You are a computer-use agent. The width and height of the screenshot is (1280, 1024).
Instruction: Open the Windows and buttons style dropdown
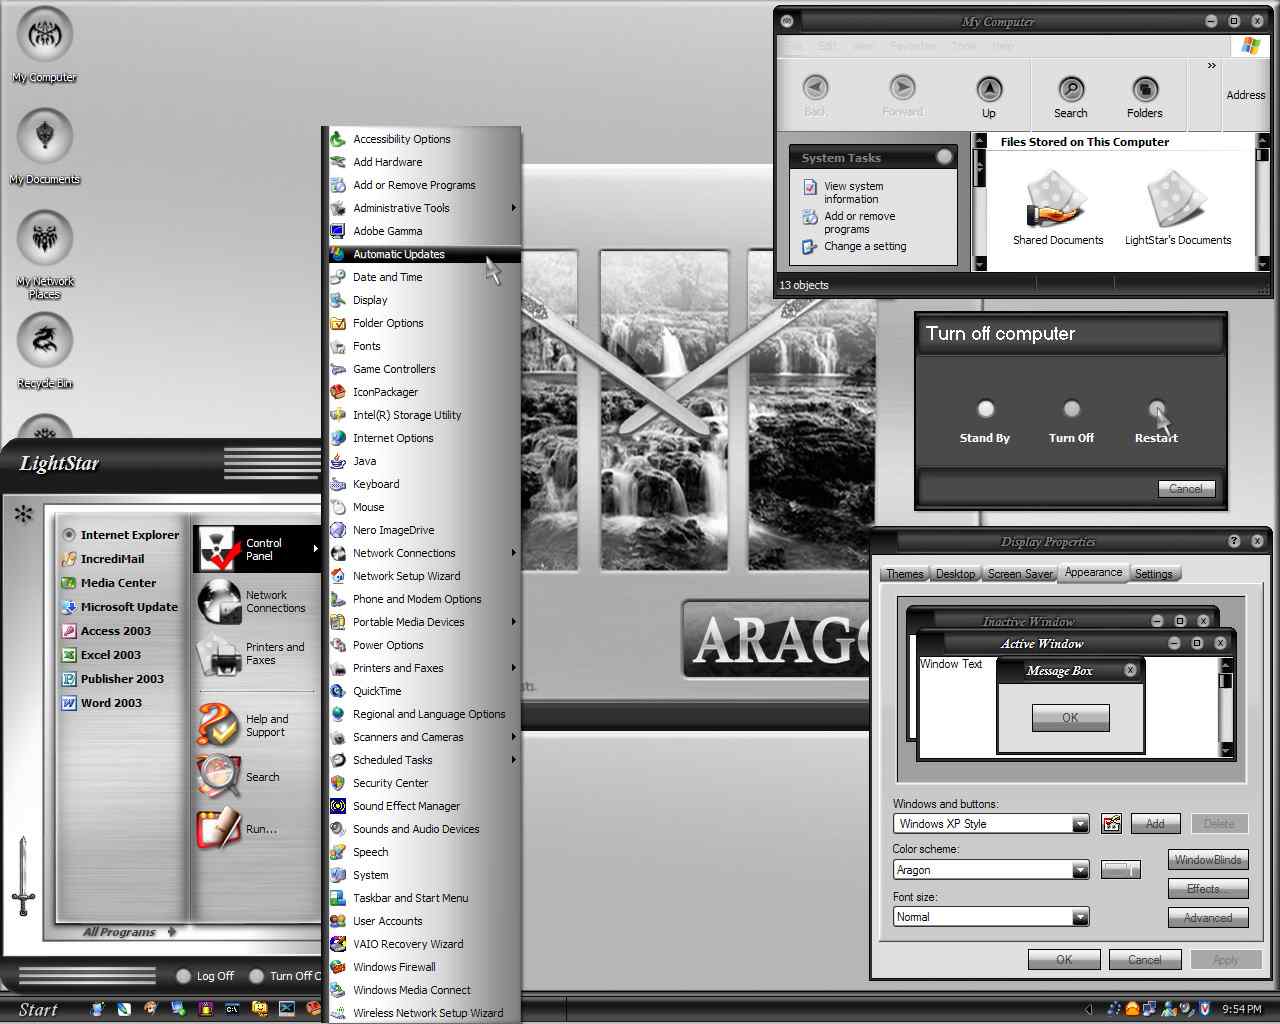(x=1080, y=824)
